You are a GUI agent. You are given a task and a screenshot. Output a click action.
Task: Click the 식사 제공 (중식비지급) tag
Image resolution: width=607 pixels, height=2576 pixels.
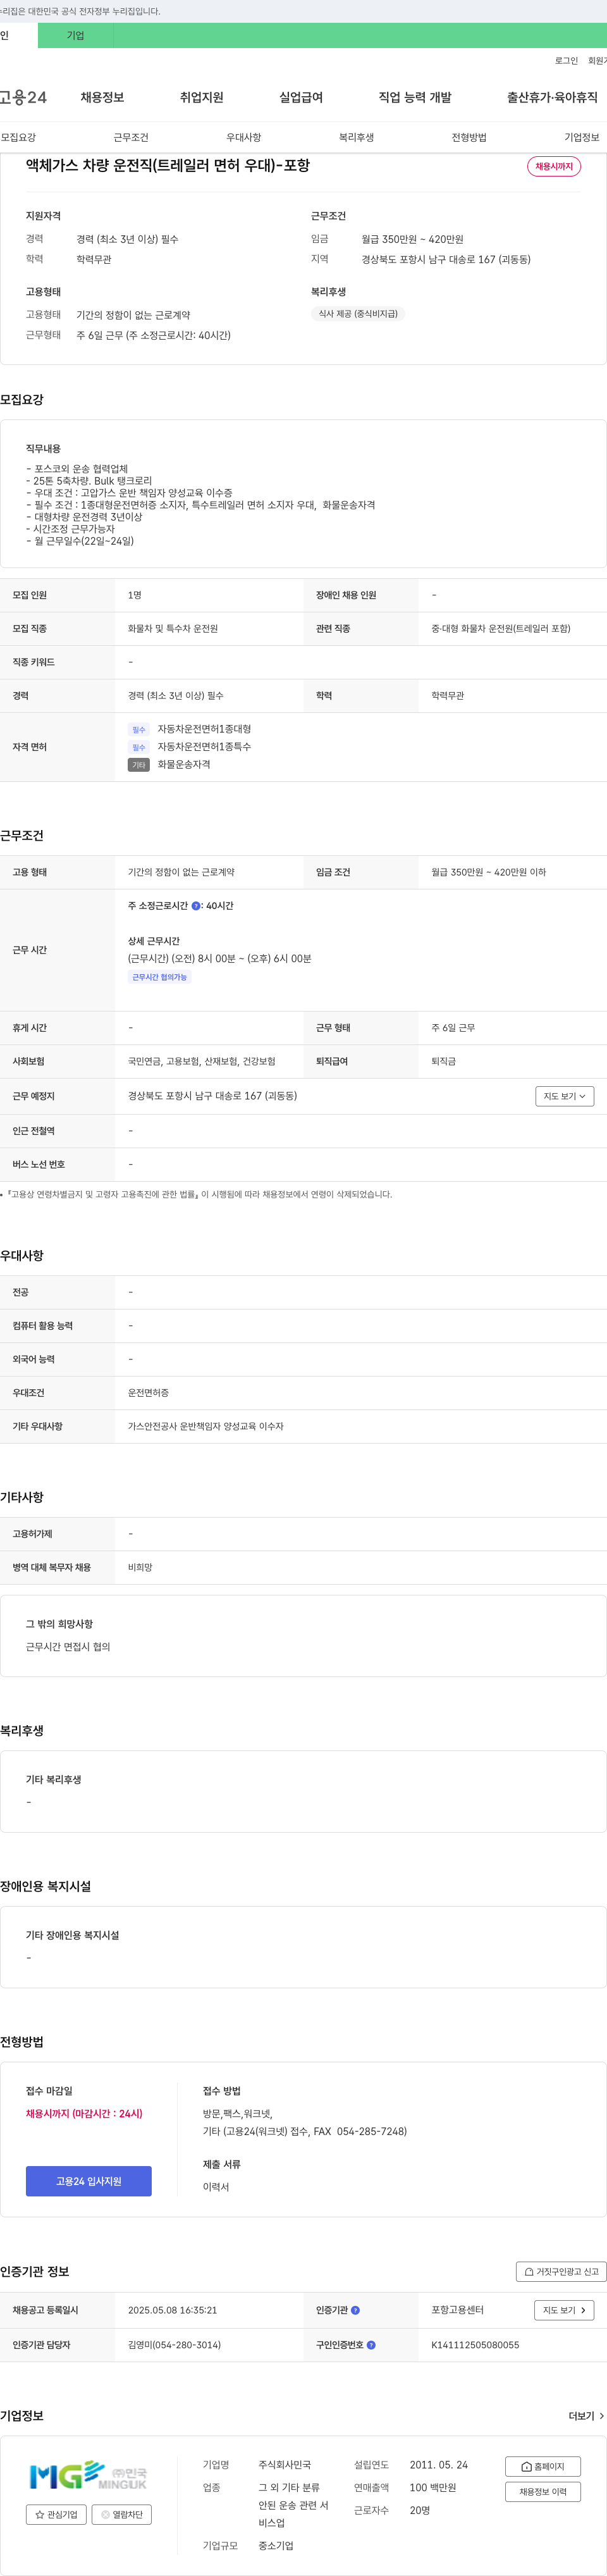click(x=358, y=313)
